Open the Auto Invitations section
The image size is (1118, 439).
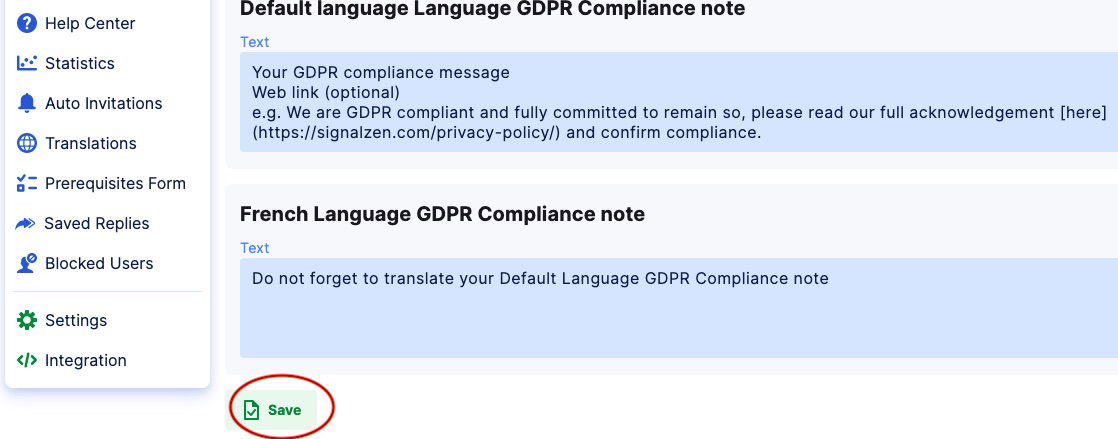pyautogui.click(x=103, y=103)
